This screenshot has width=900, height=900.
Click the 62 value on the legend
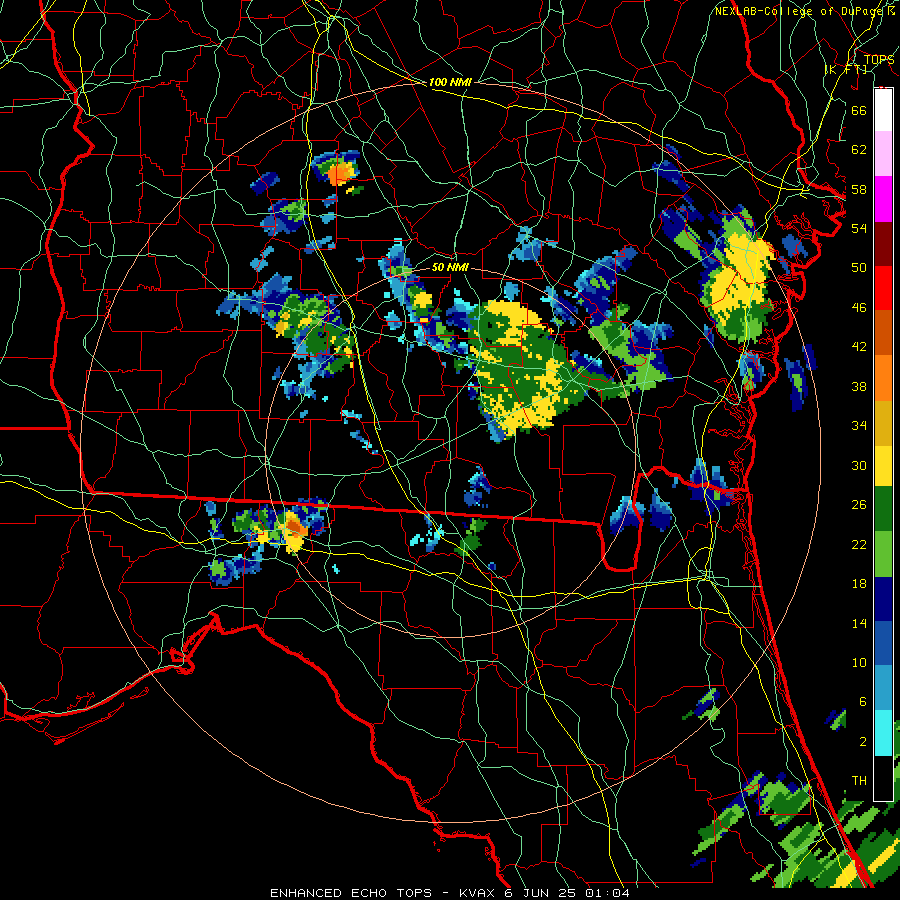(x=859, y=150)
